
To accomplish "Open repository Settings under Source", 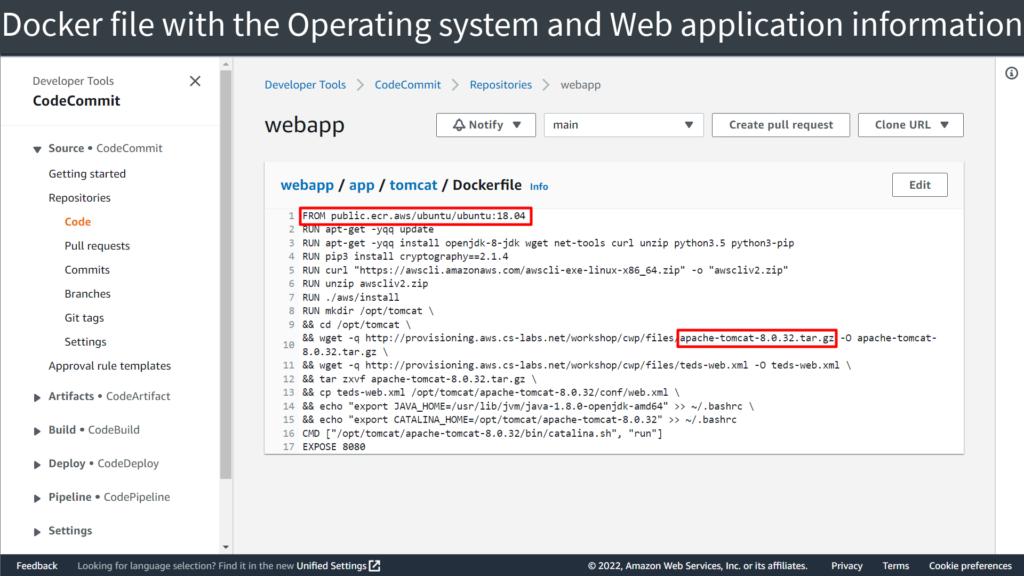I will [x=85, y=342].
